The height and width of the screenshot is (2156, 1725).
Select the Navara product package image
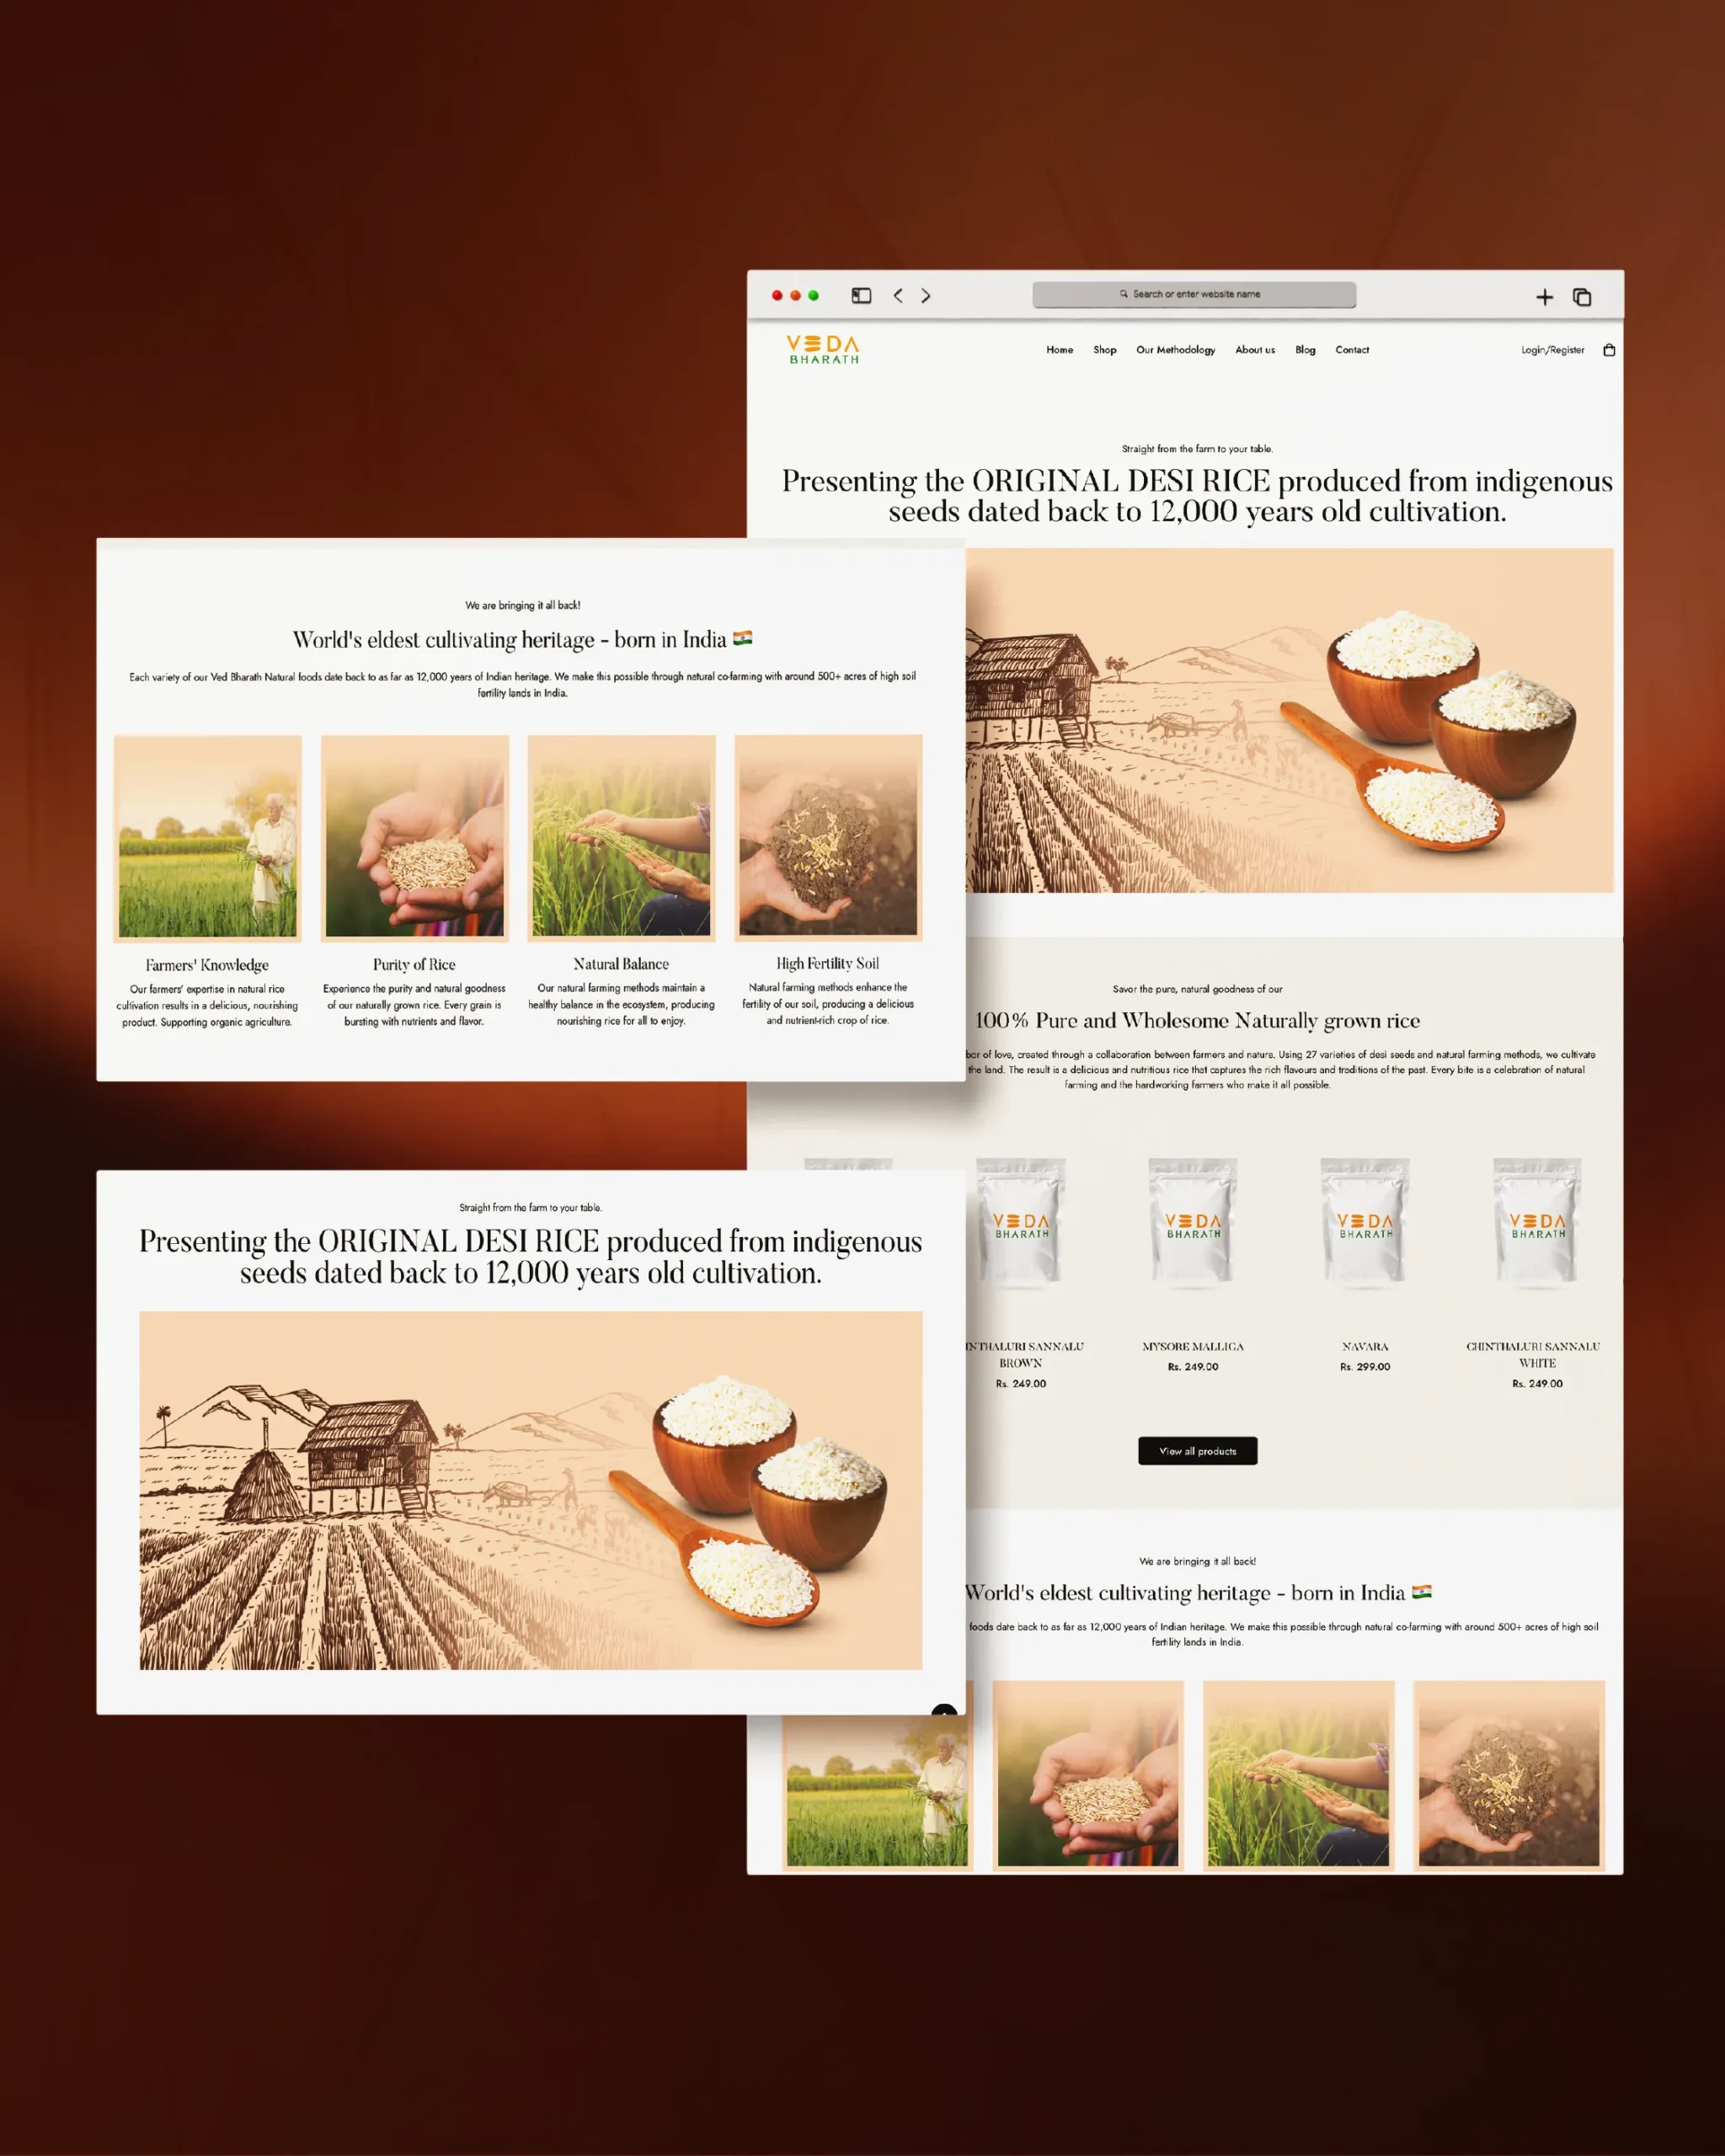(1365, 1221)
